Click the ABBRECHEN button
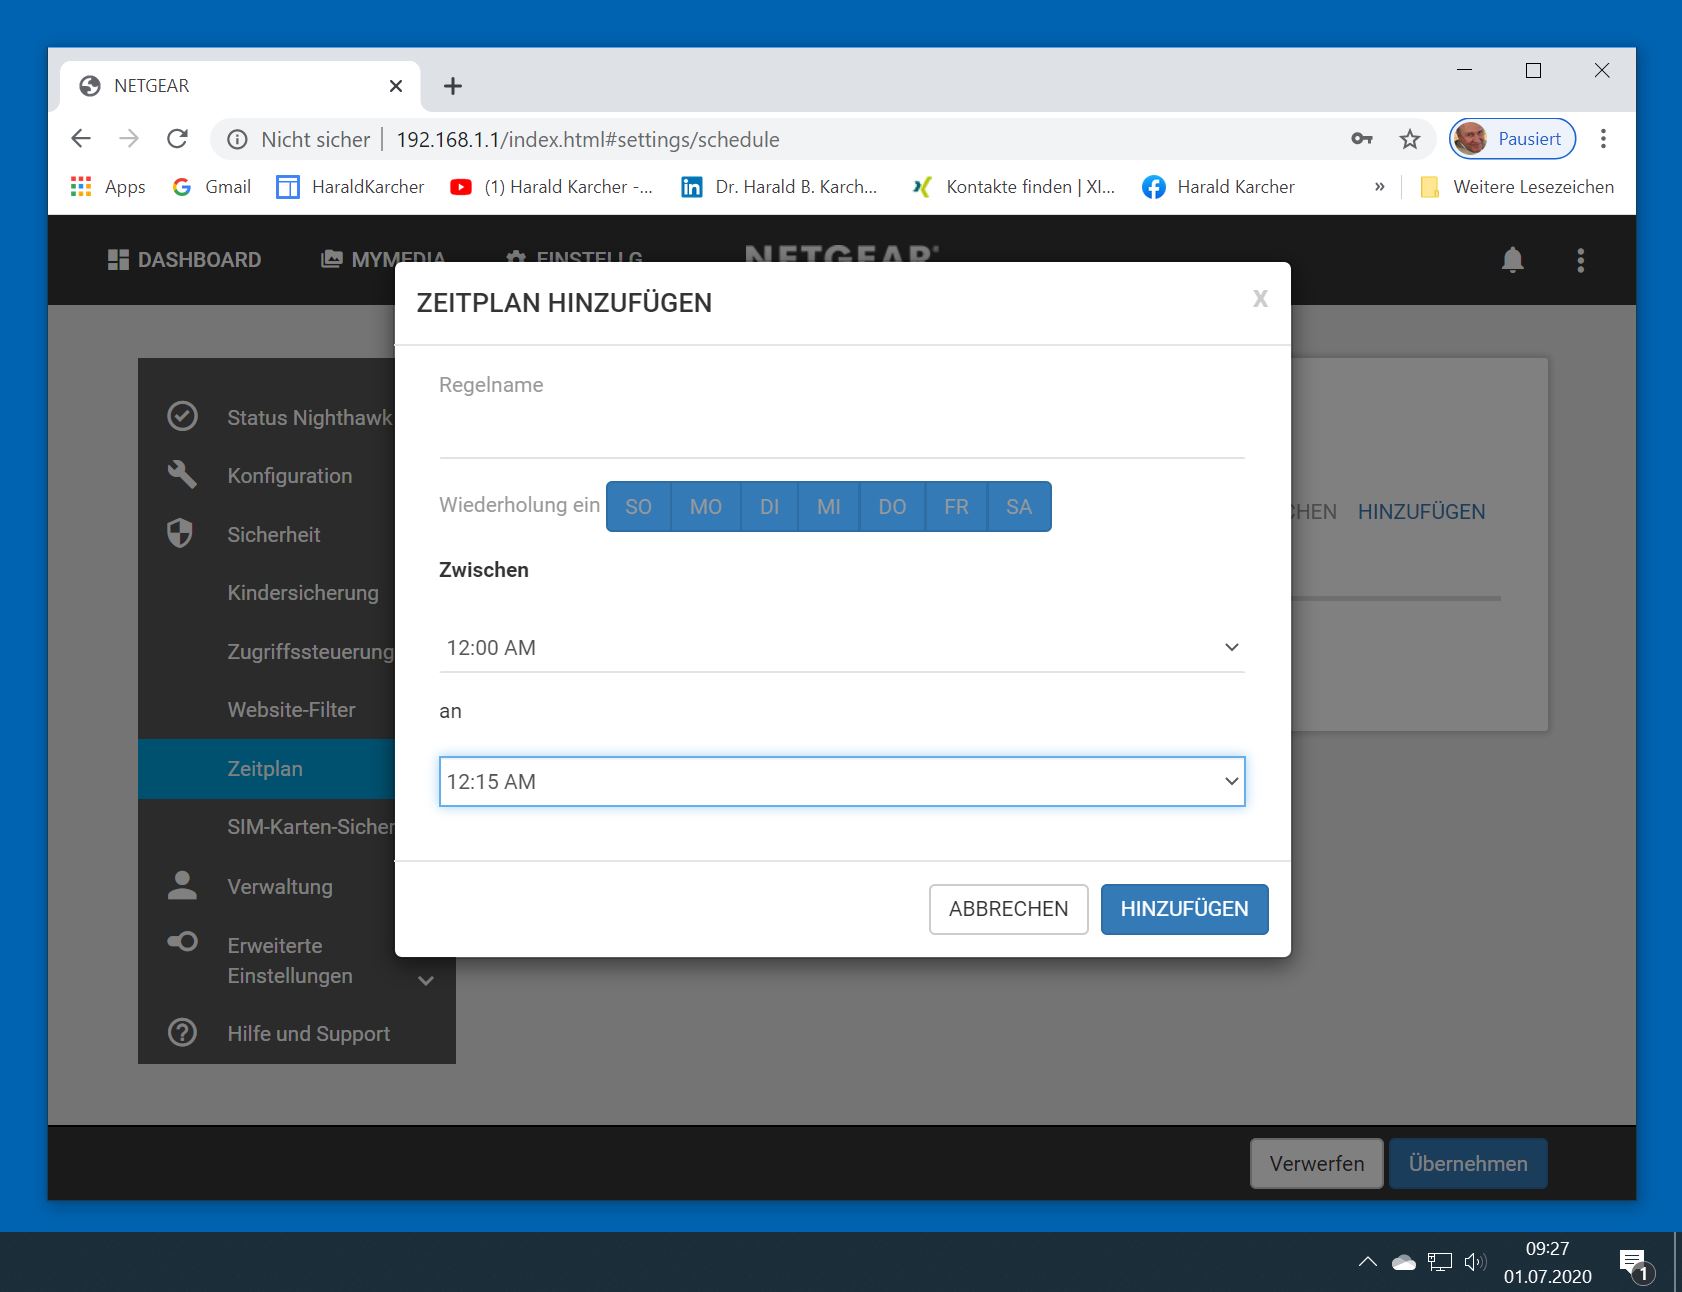Viewport: 1682px width, 1292px height. click(x=1008, y=909)
